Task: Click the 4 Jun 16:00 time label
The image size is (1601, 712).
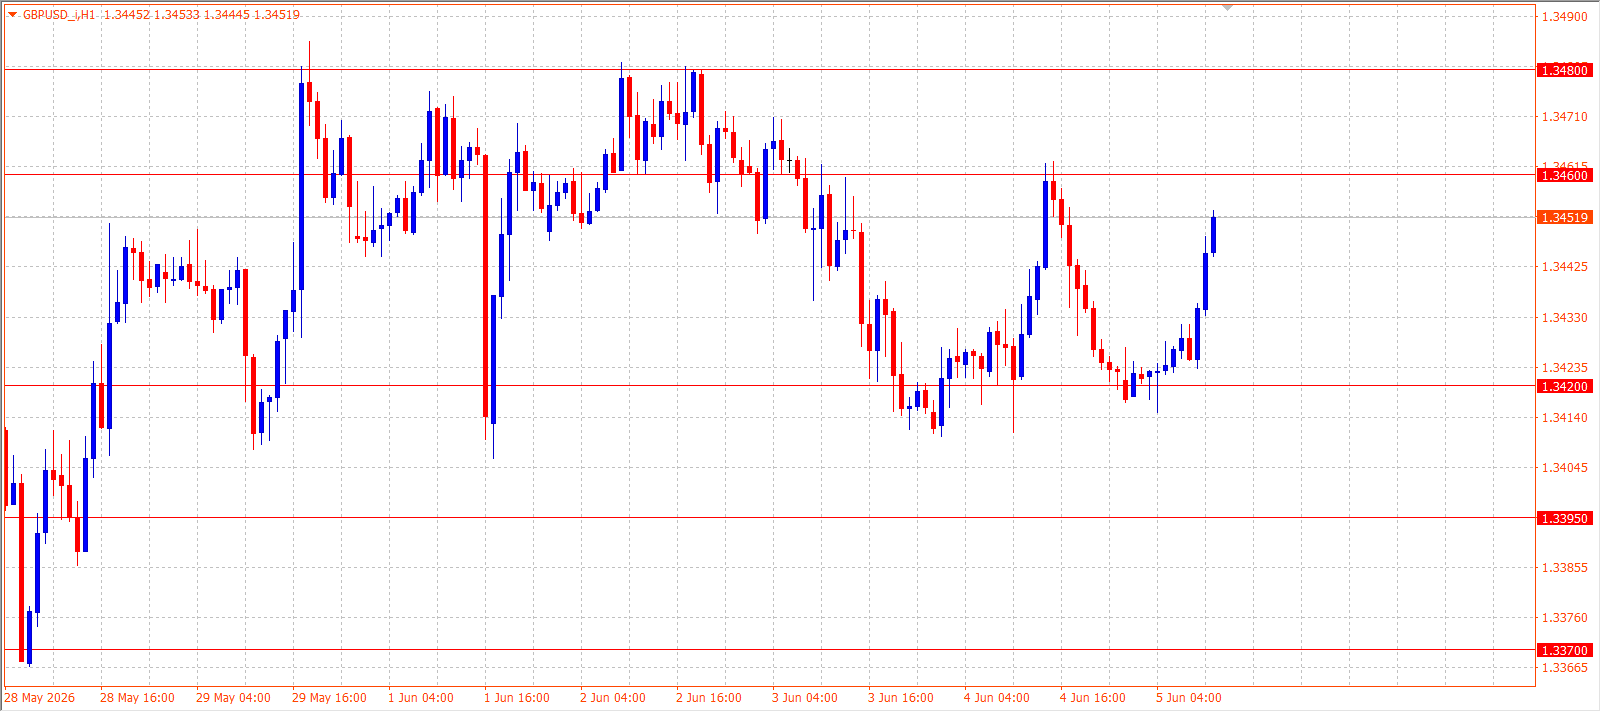Action: (1093, 698)
